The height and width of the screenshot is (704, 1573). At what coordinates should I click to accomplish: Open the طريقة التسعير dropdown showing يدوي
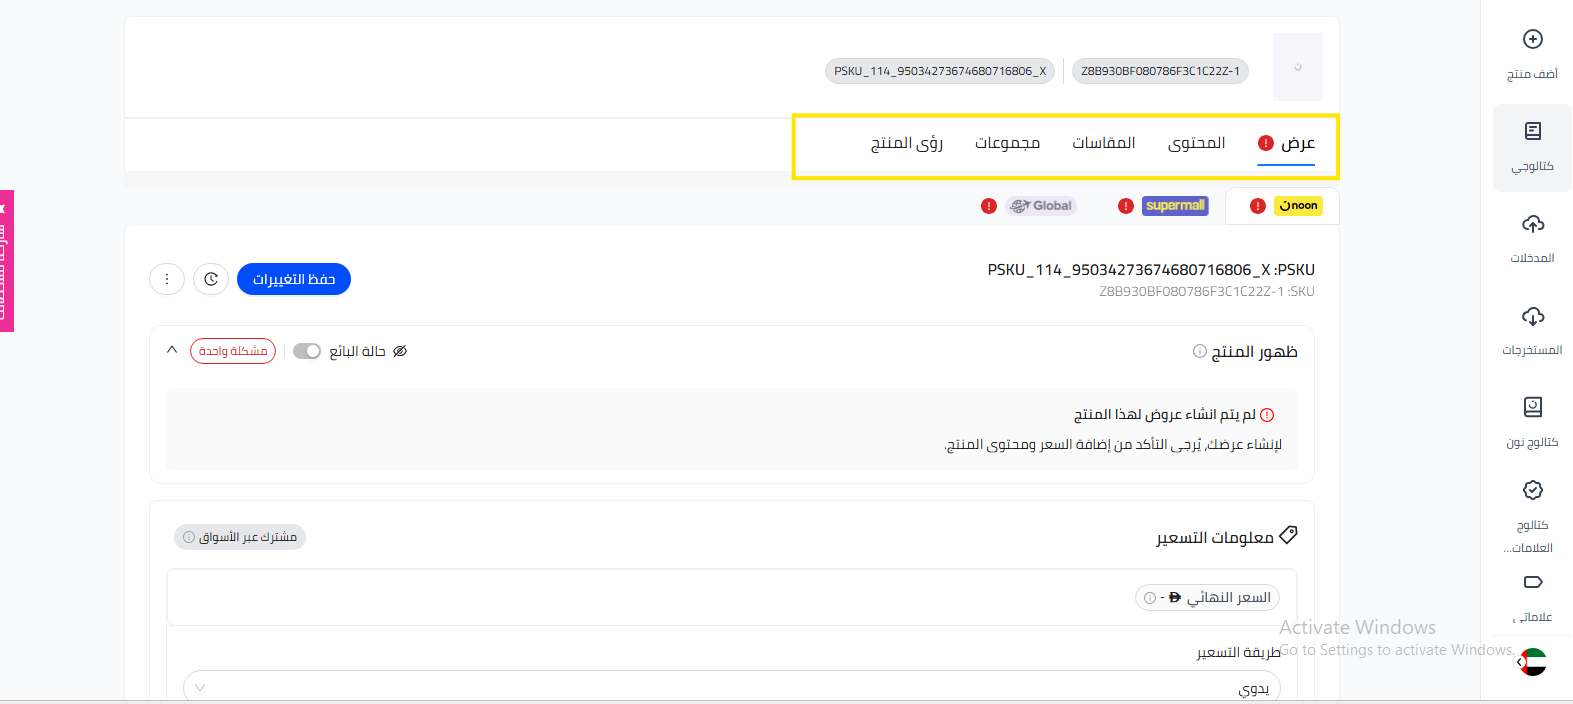731,687
